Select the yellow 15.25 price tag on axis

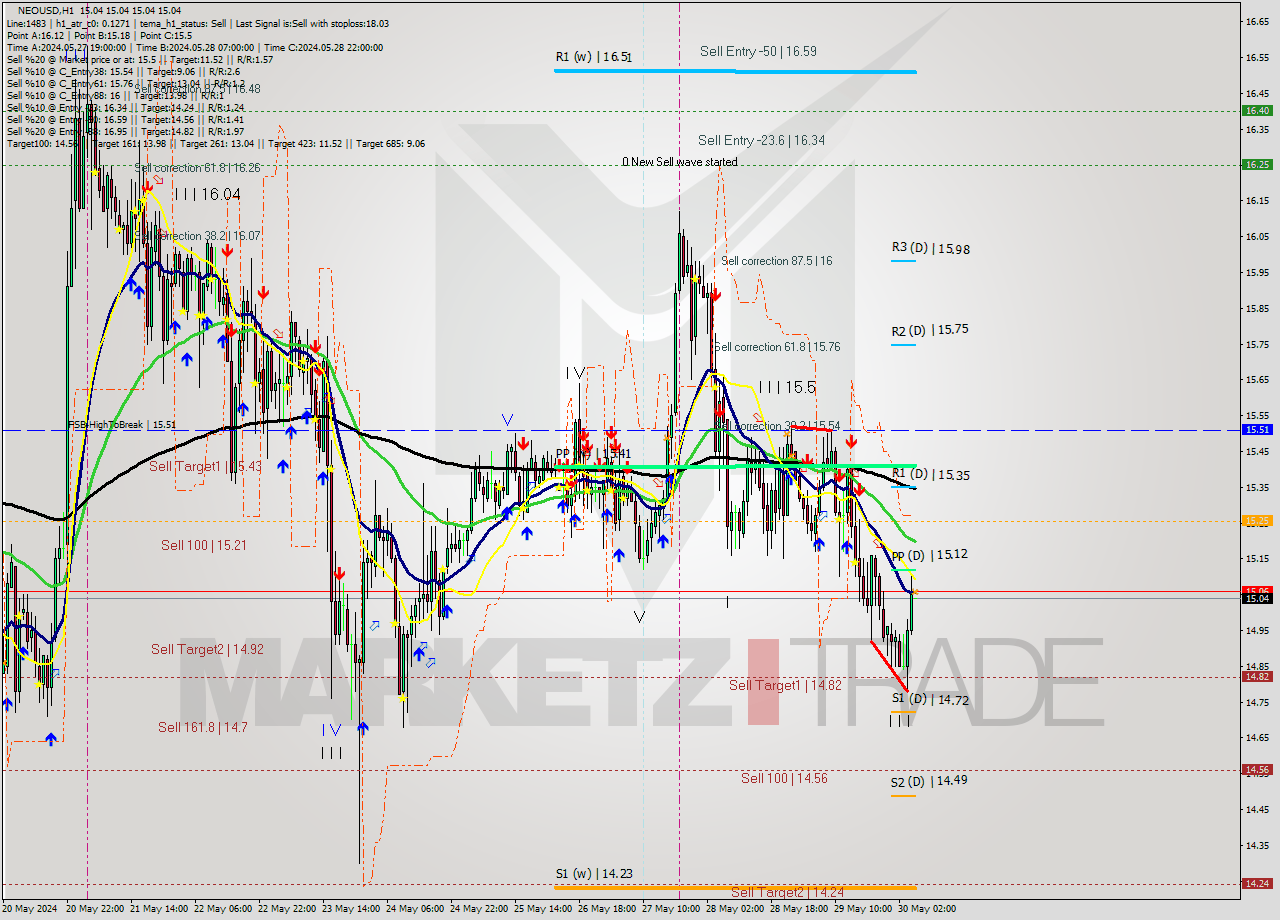click(x=1257, y=520)
